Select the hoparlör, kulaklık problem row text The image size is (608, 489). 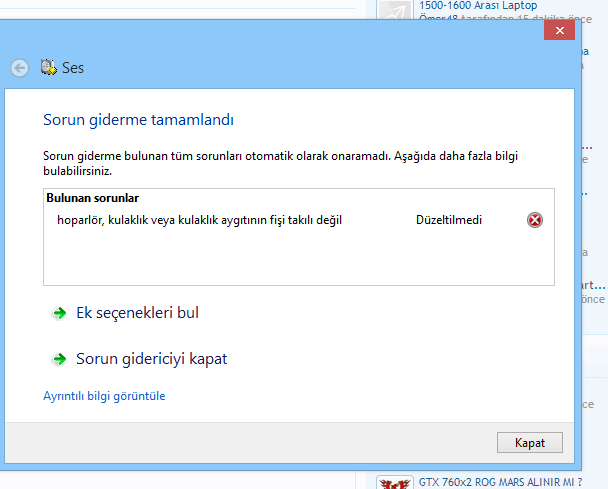coord(199,220)
